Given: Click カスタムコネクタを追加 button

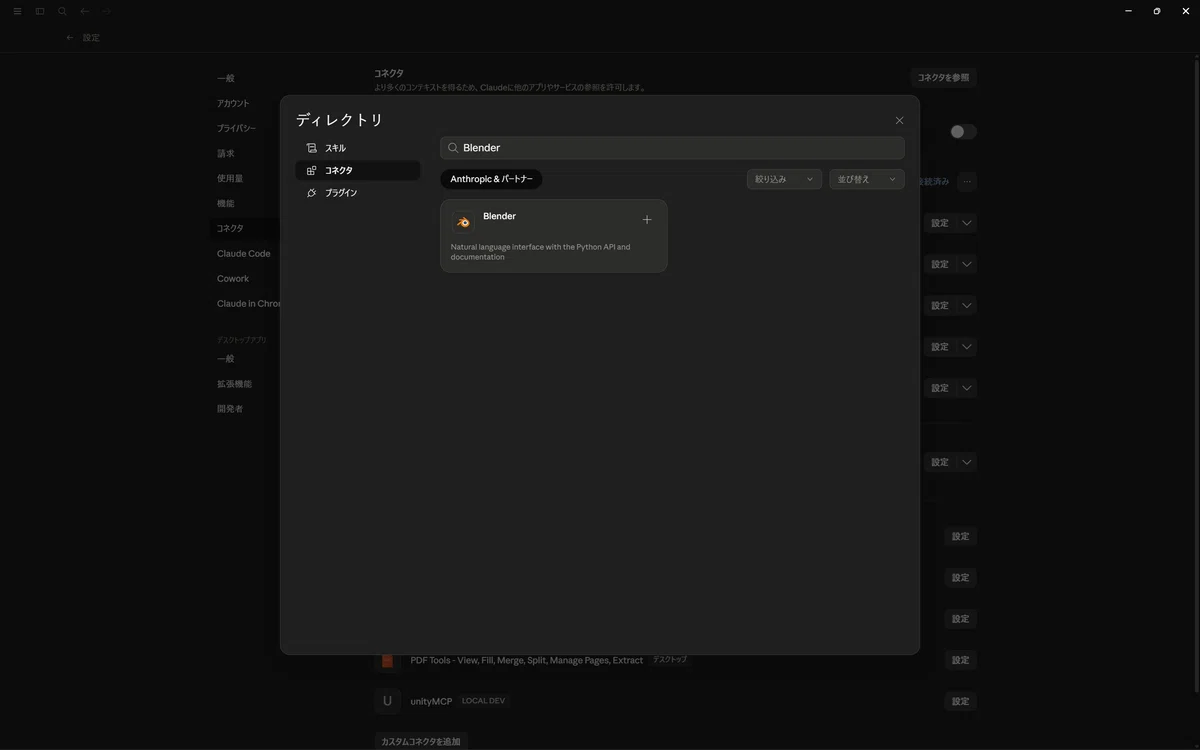Looking at the screenshot, I should point(420,741).
